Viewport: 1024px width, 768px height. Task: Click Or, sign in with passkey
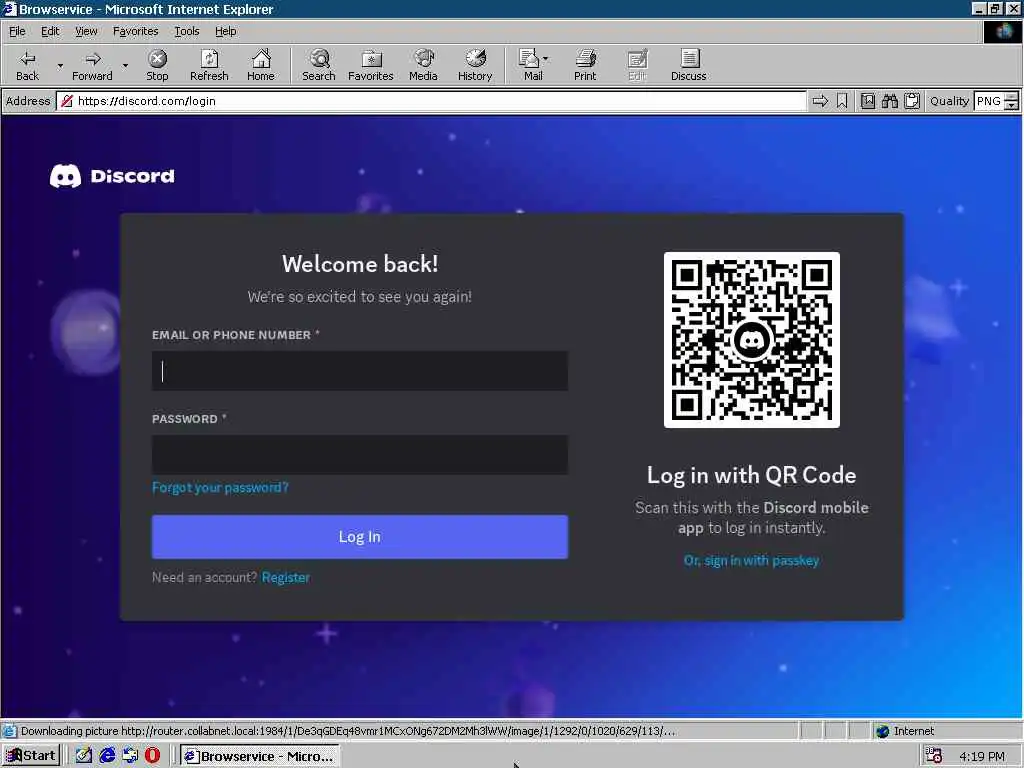(x=751, y=560)
